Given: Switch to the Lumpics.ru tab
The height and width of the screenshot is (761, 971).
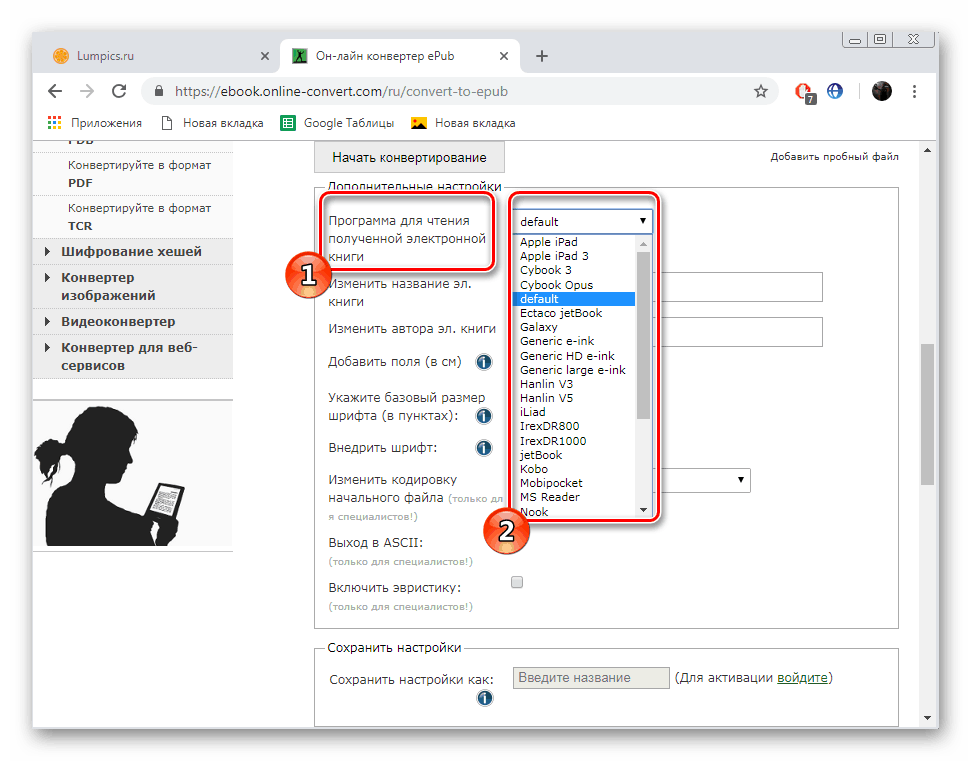Looking at the screenshot, I should (x=161, y=56).
